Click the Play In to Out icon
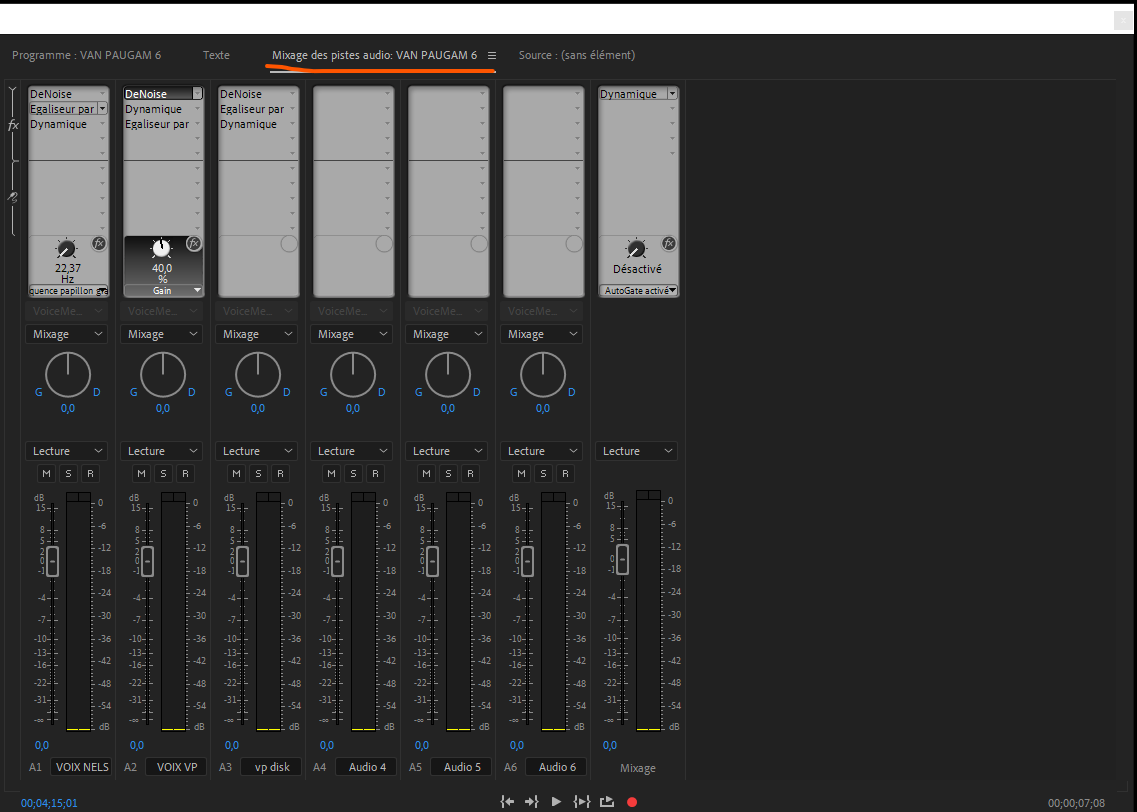1137x812 pixels. (x=582, y=802)
